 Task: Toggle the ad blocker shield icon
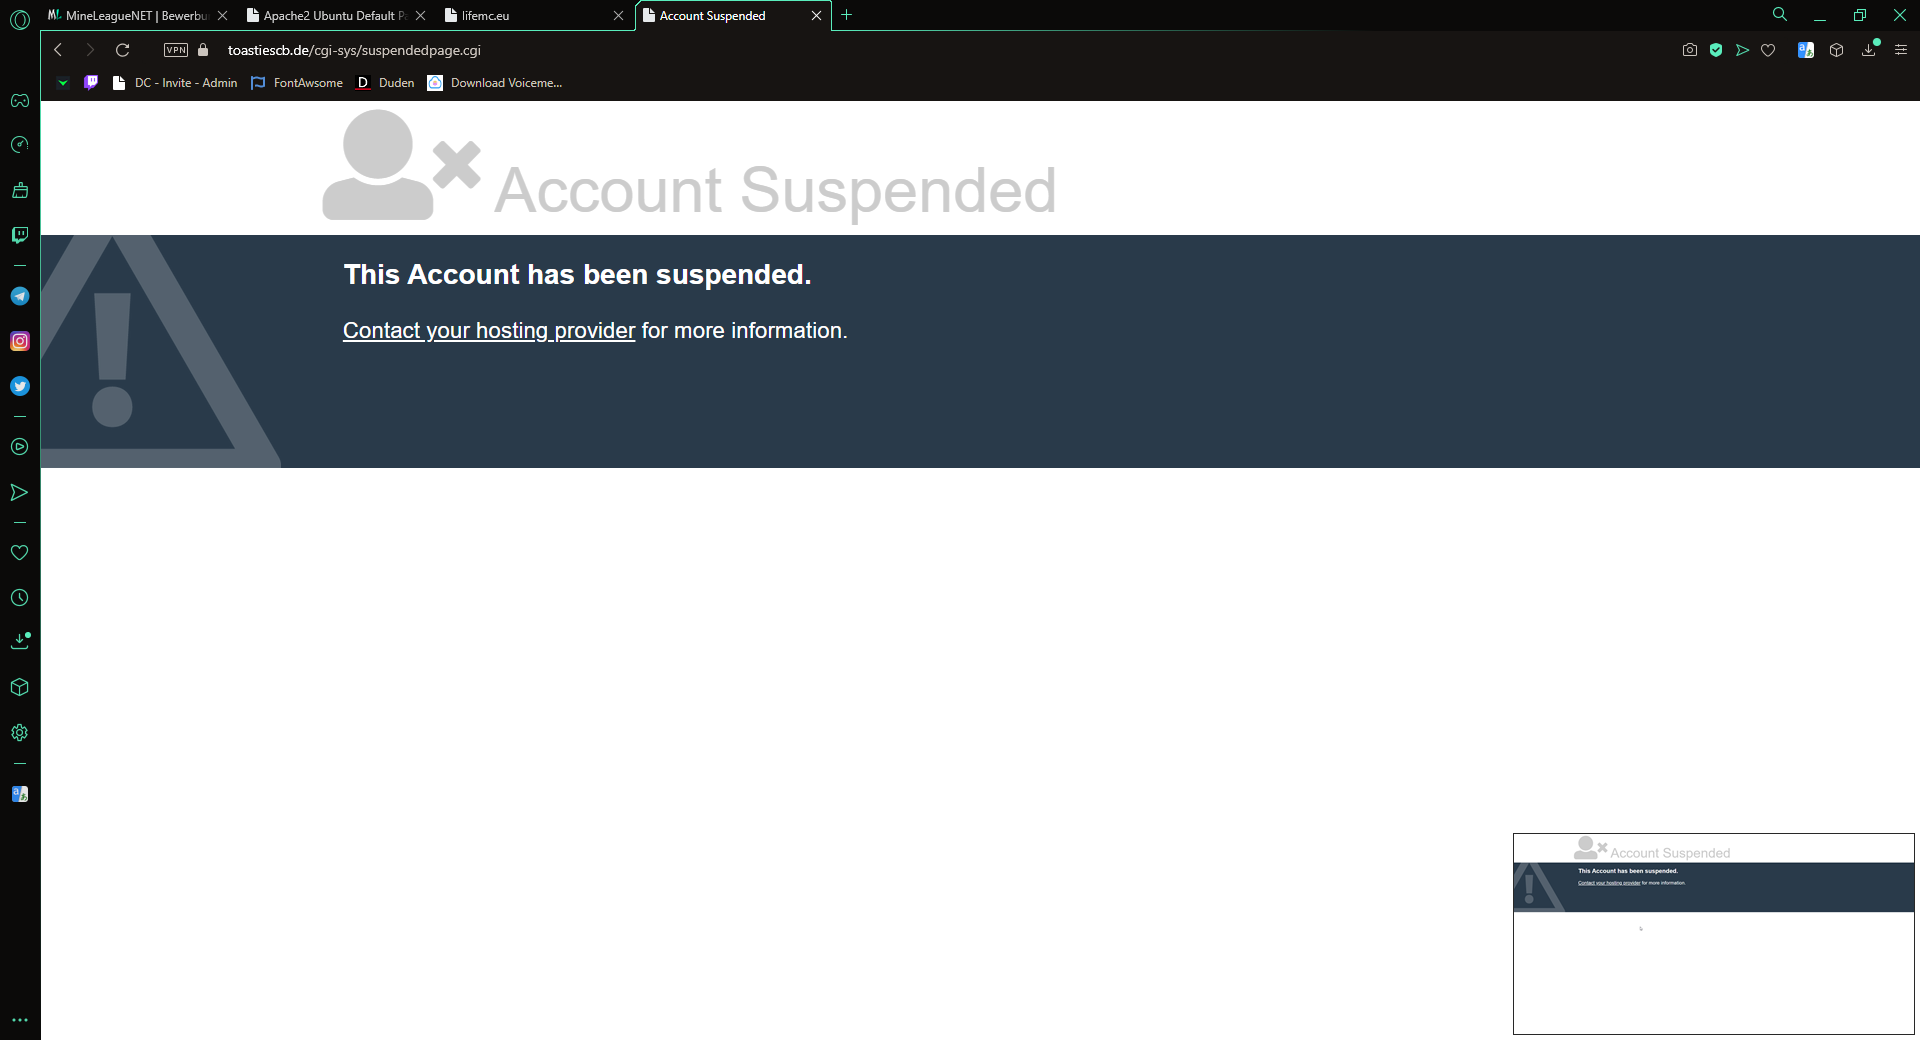point(1716,50)
